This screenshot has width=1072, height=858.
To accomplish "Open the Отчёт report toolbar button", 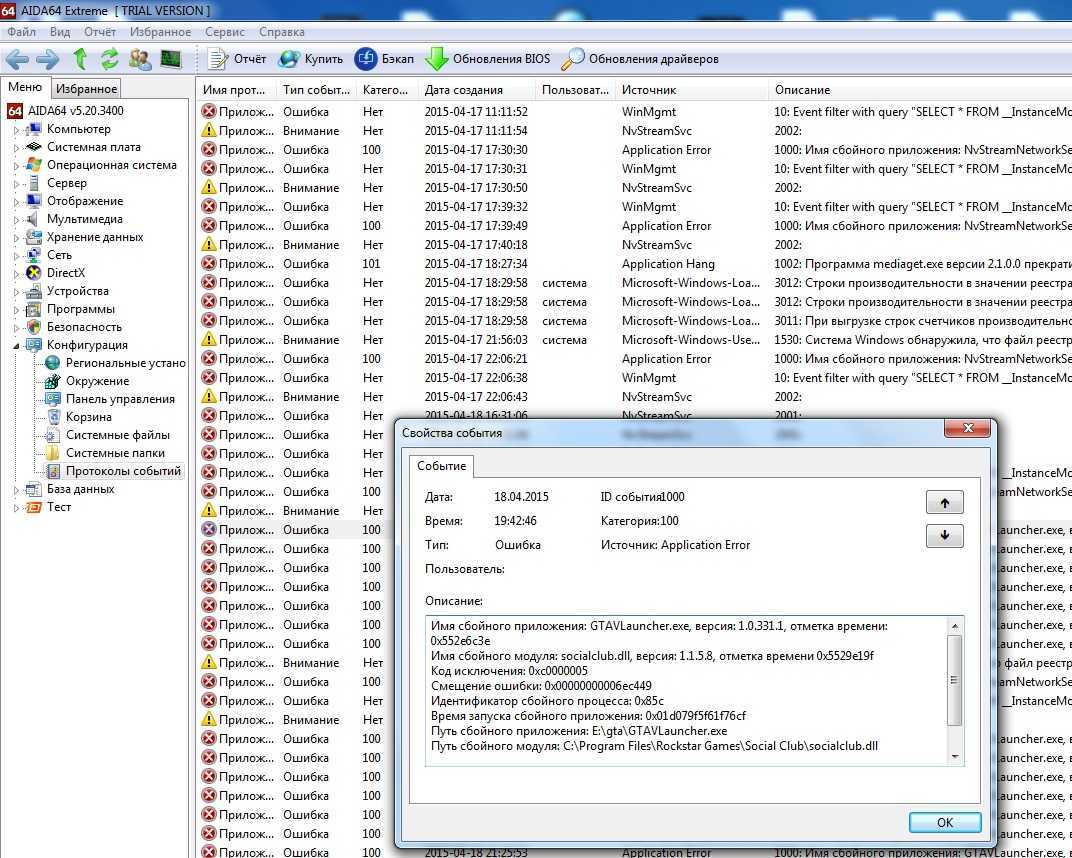I will (237, 59).
